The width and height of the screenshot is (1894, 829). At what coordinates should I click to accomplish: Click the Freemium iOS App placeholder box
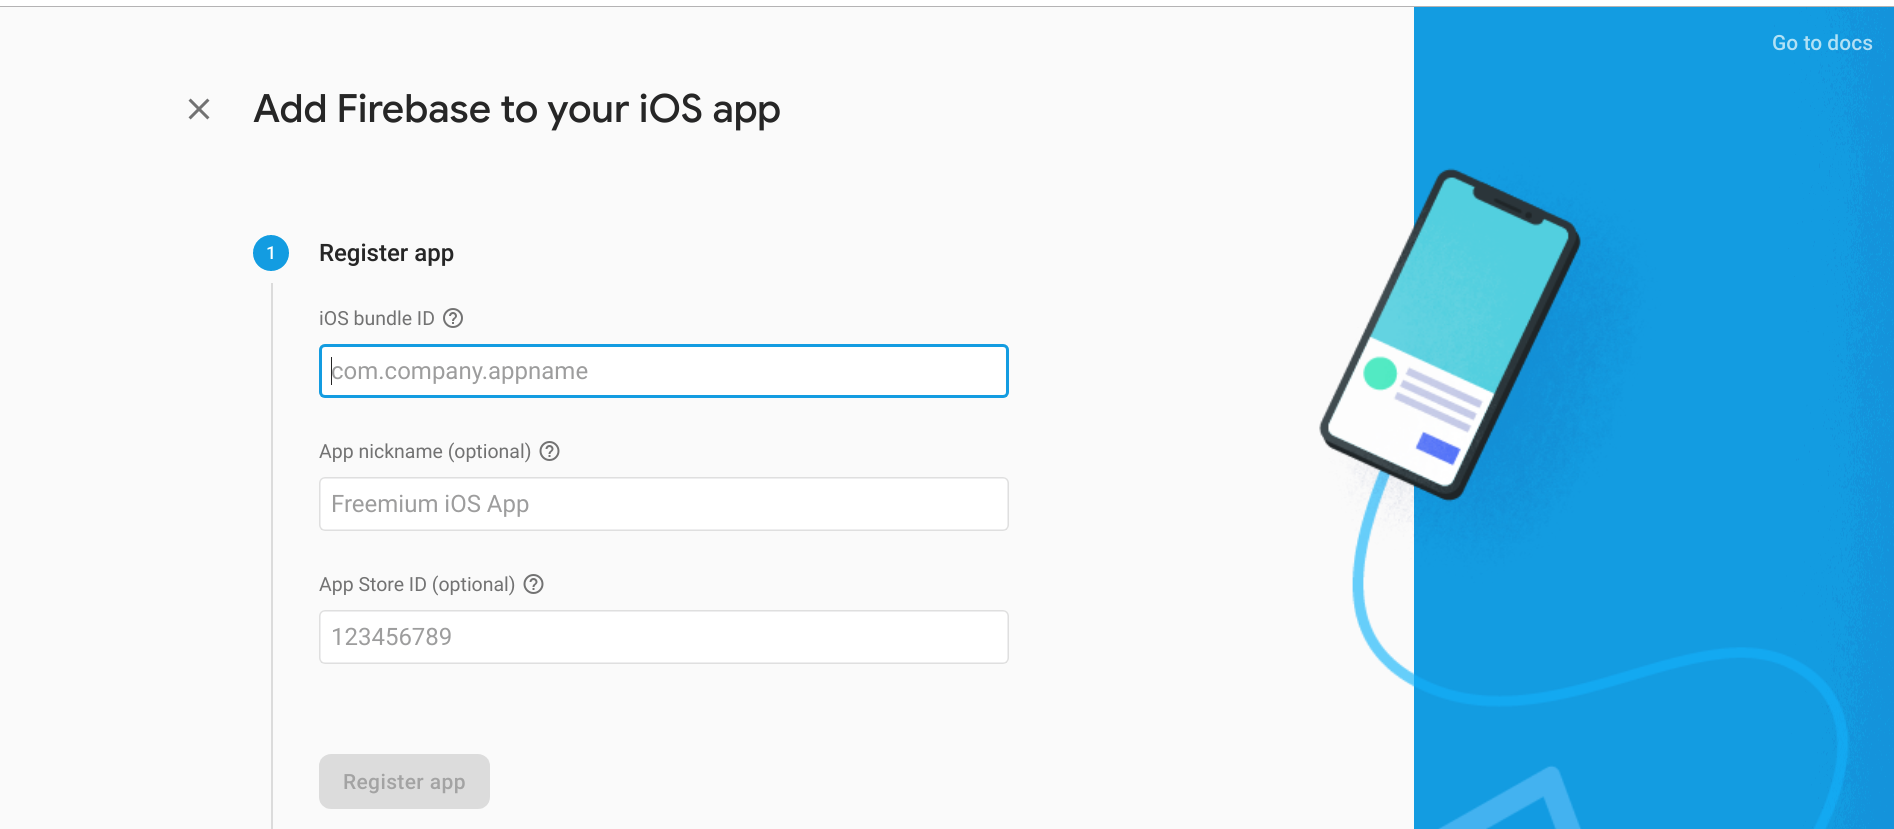click(x=663, y=504)
